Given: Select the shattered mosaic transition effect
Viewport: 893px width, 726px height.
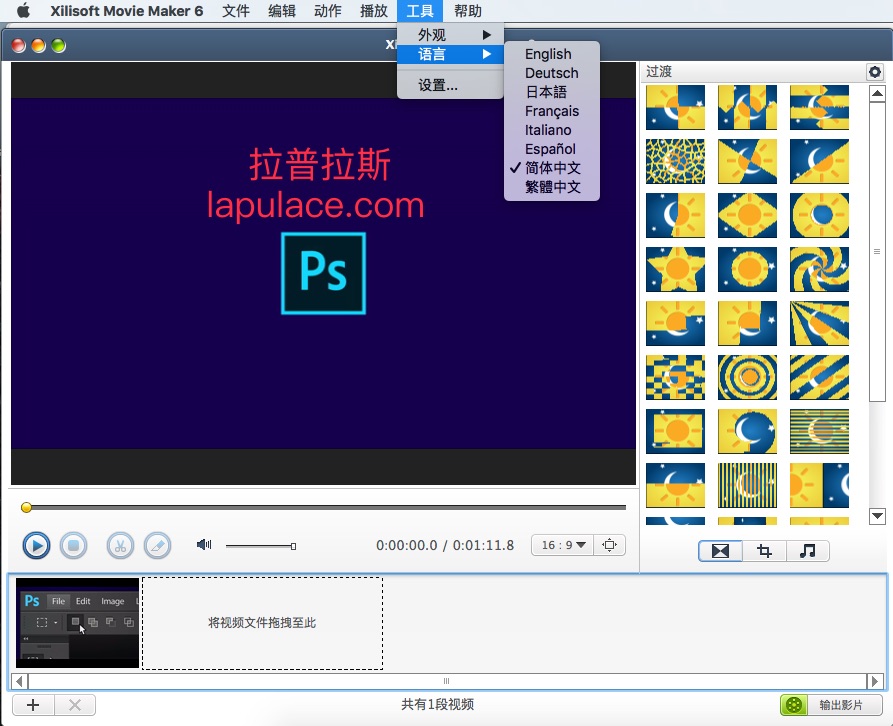Looking at the screenshot, I should (x=675, y=162).
